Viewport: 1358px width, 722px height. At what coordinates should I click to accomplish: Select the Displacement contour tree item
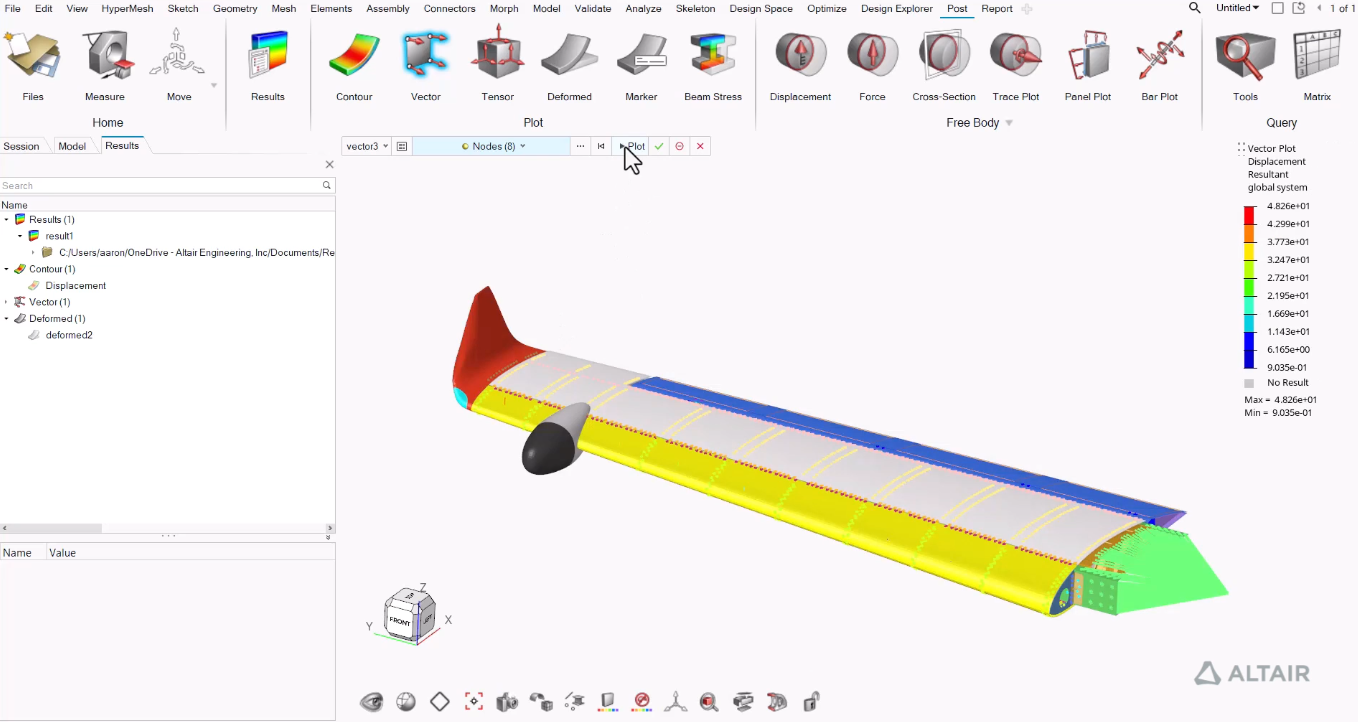click(x=75, y=286)
